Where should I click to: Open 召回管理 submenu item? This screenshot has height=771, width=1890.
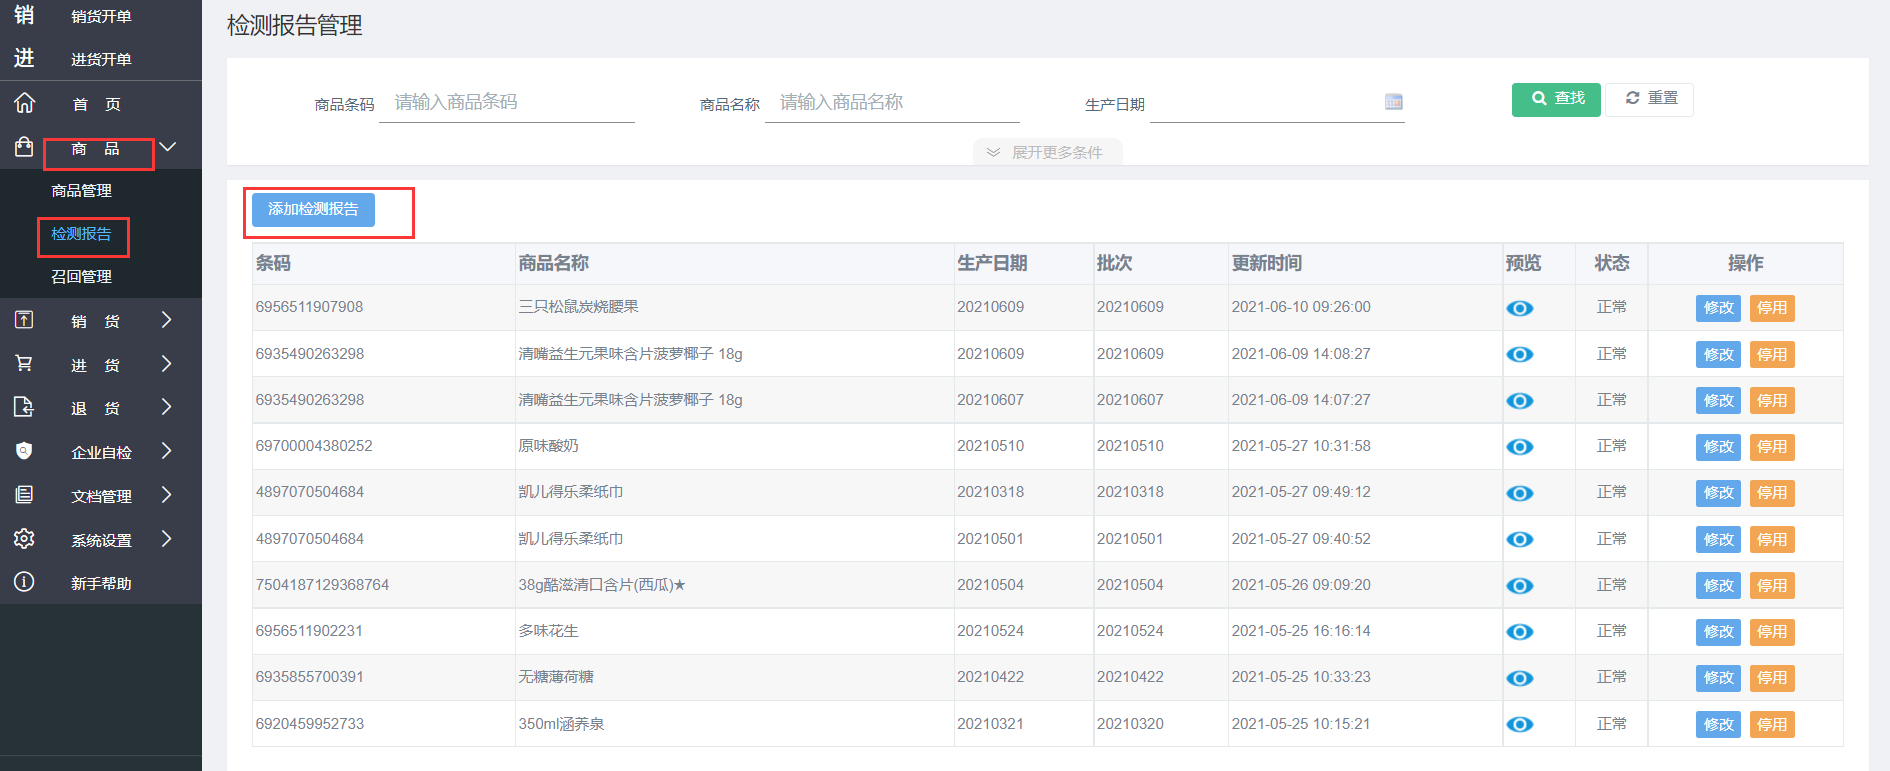(82, 276)
